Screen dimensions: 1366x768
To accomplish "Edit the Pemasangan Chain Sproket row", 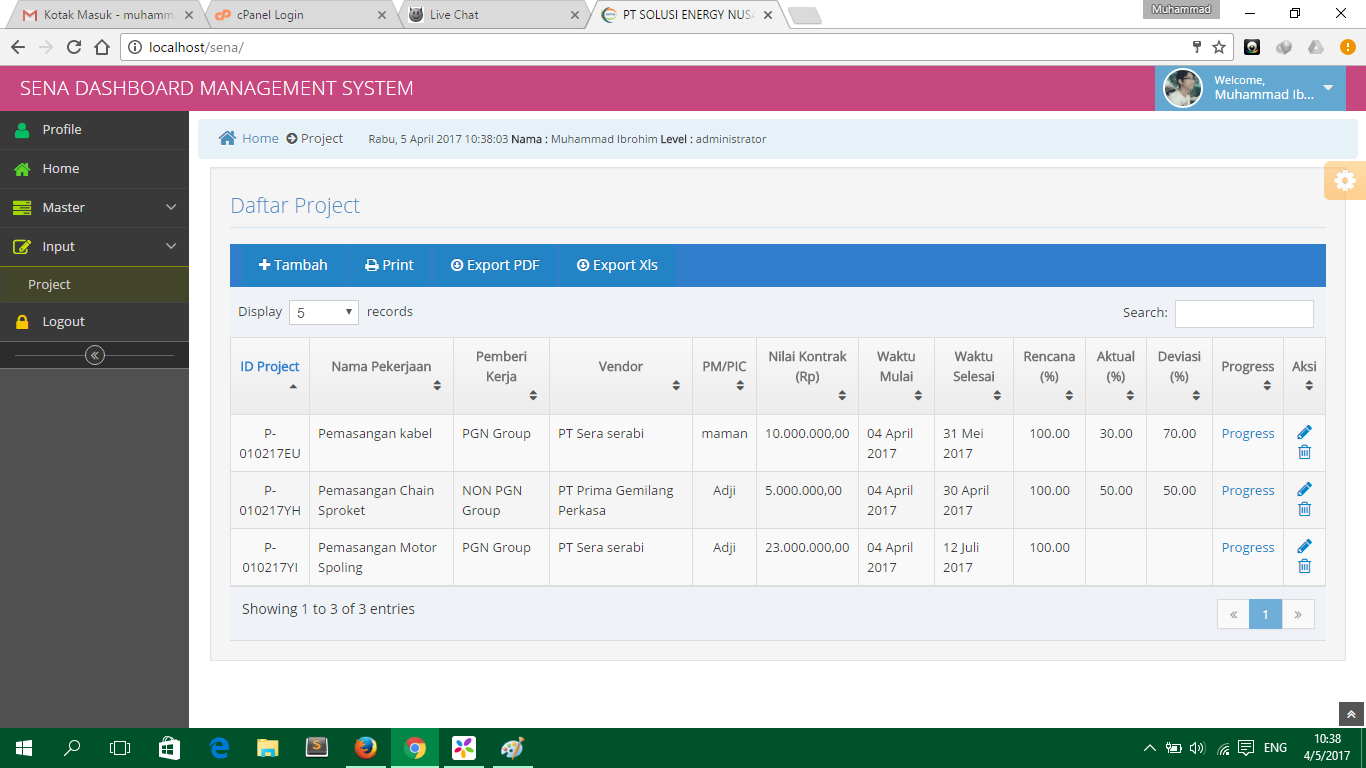I will (1304, 489).
